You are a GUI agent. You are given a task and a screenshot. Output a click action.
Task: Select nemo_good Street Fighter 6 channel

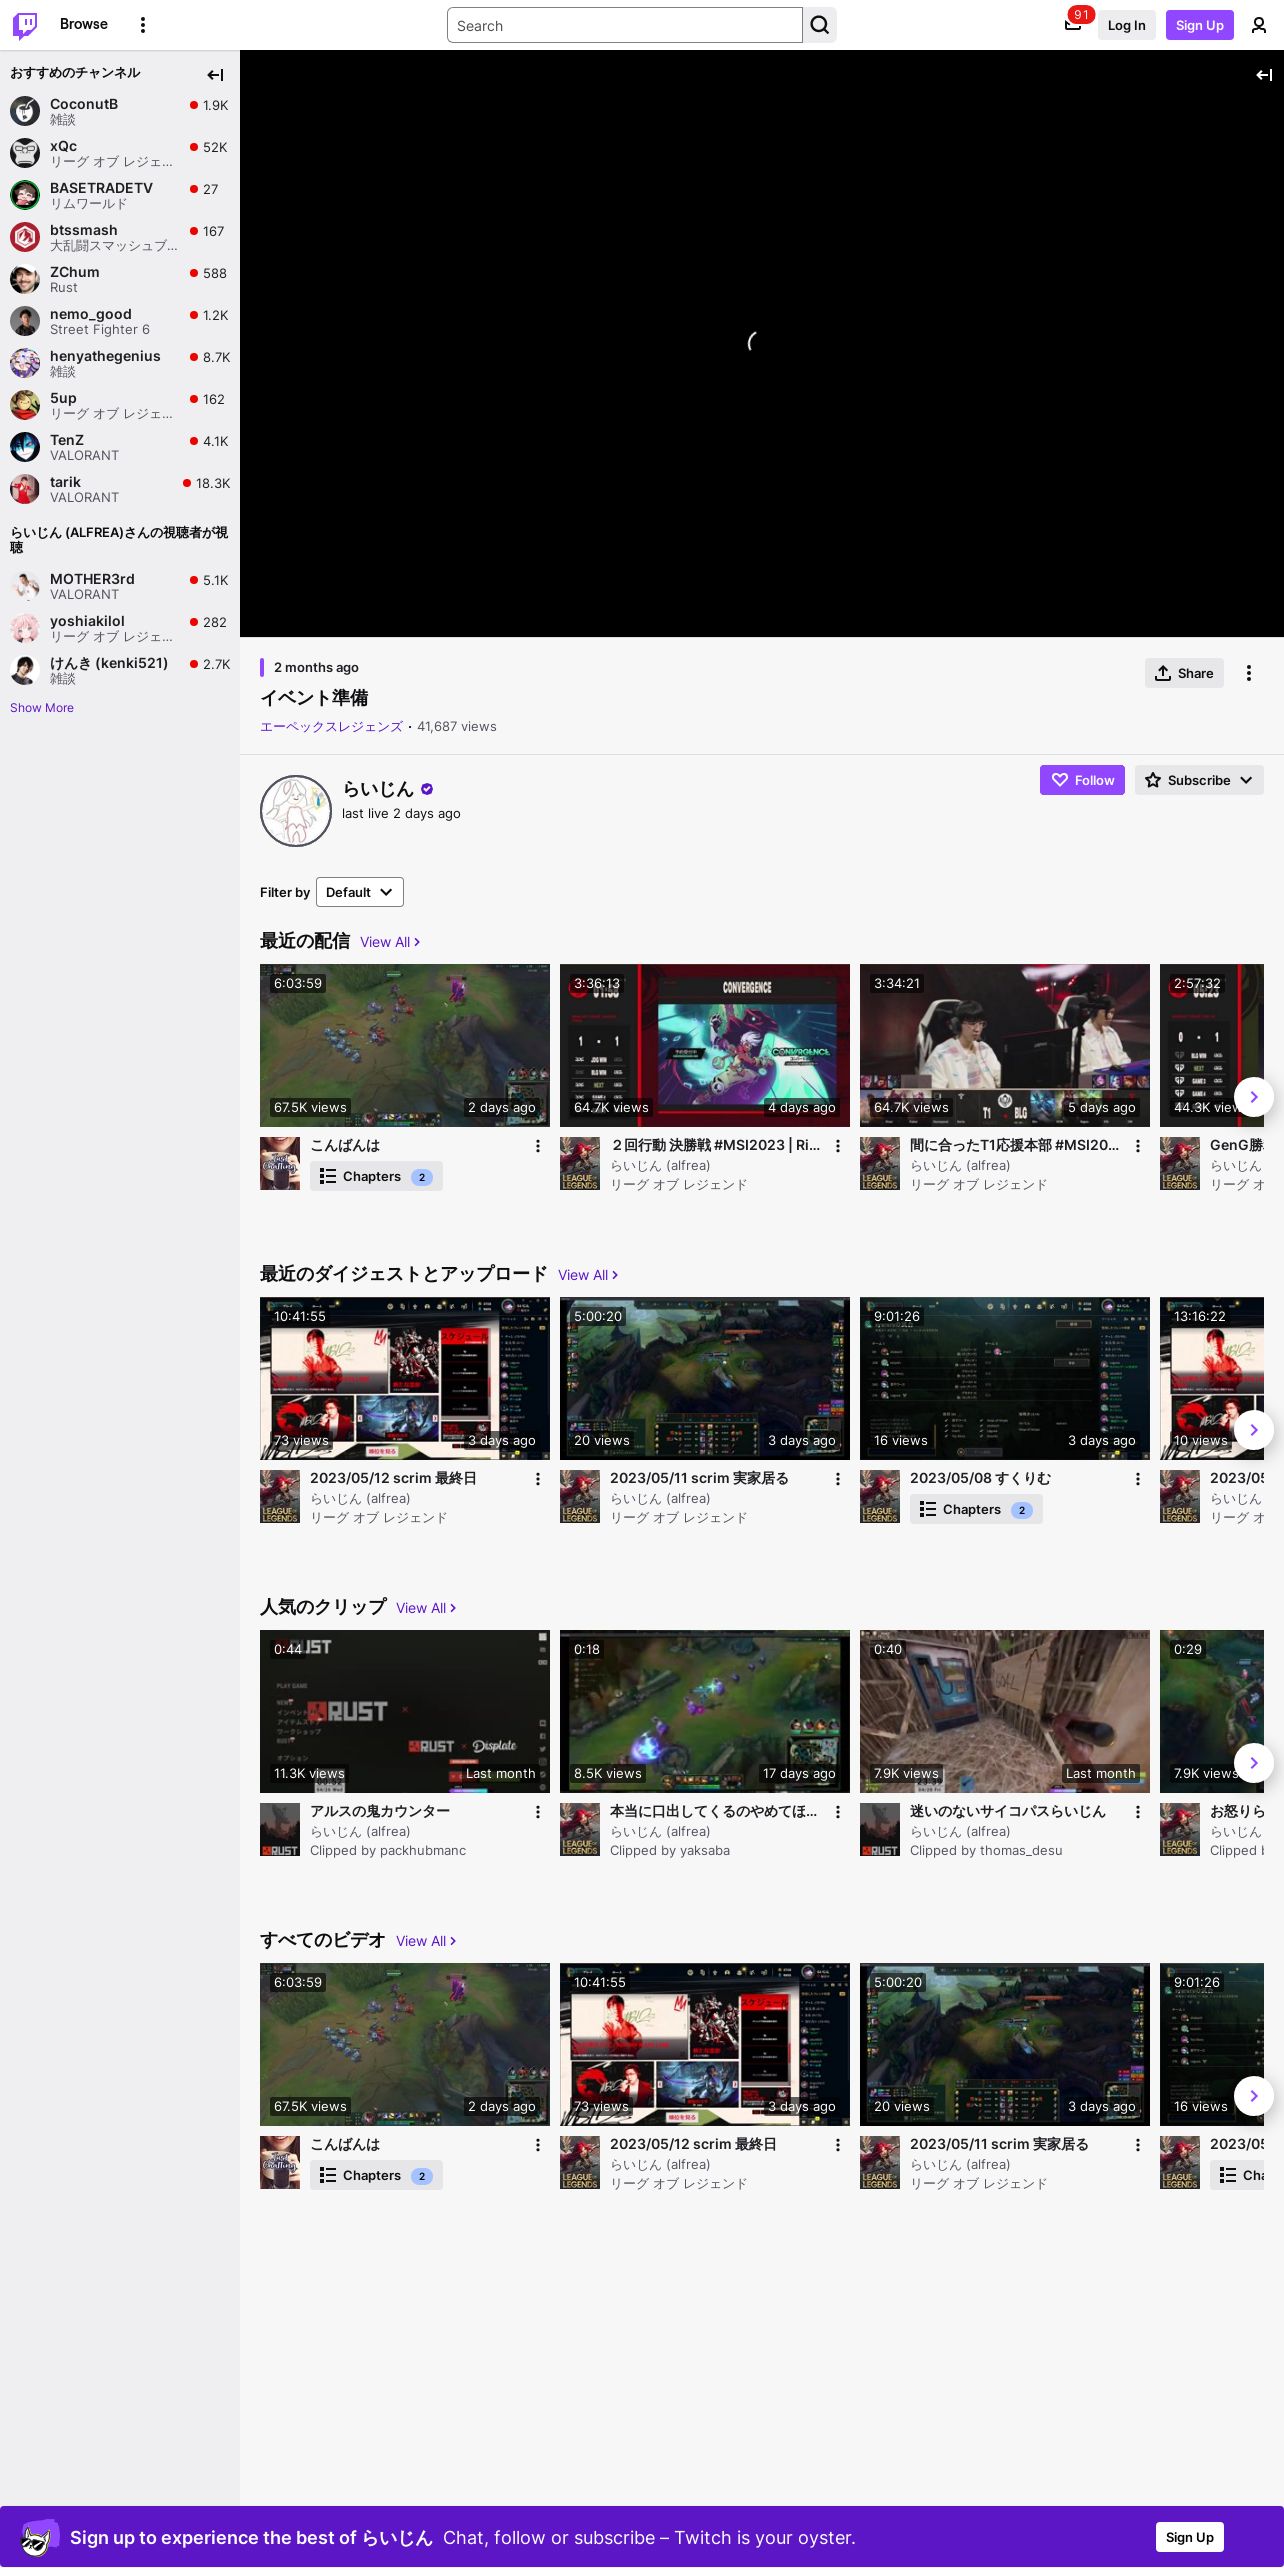(120, 321)
